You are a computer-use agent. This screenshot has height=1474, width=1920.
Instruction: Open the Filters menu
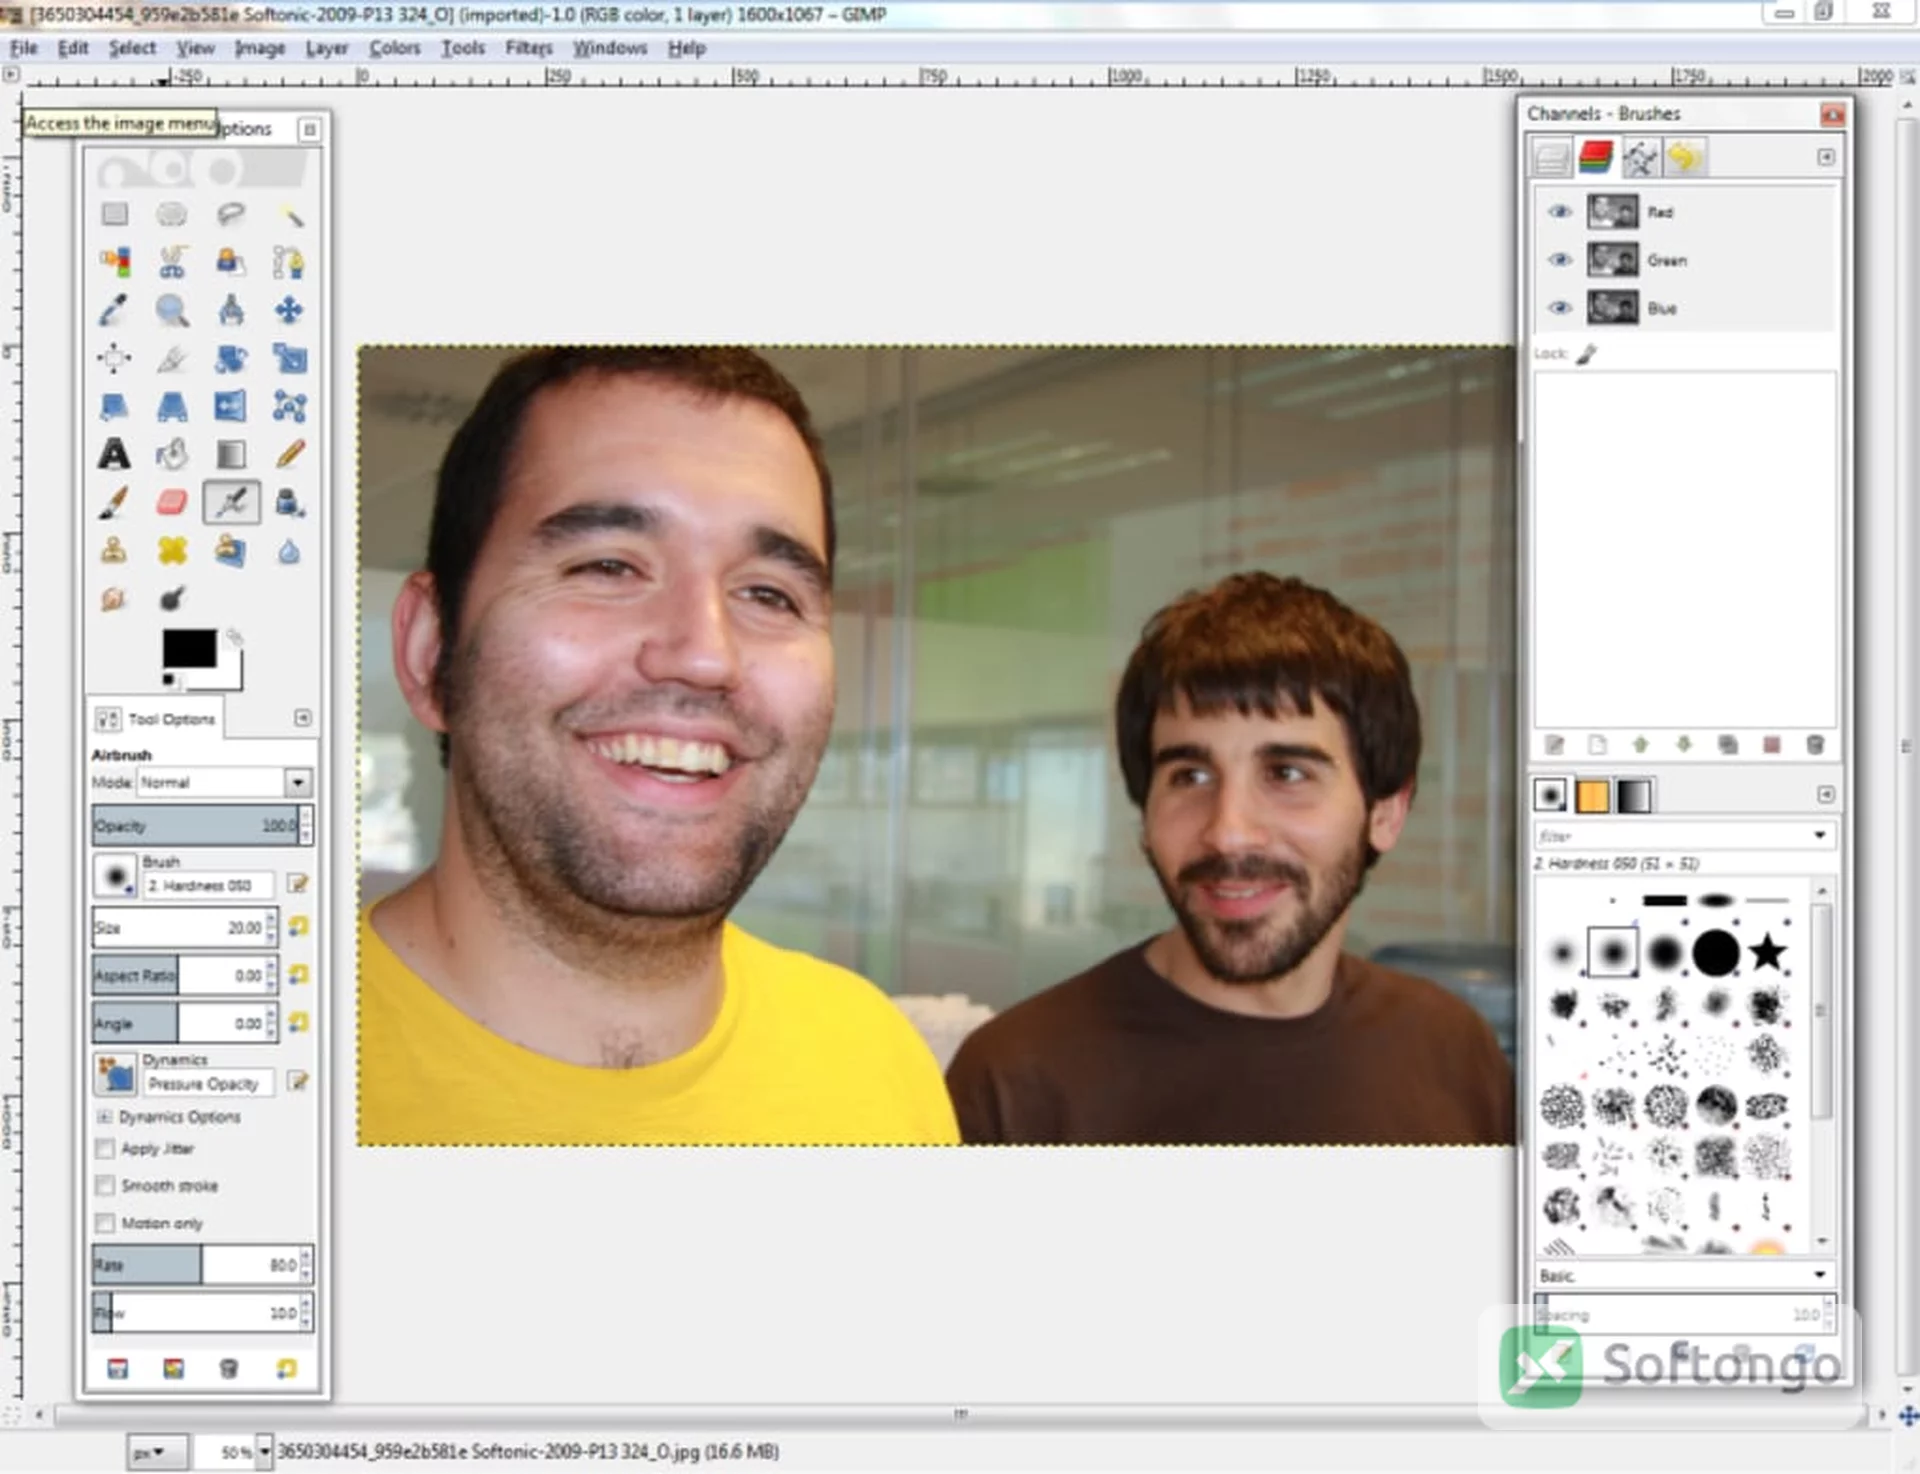point(528,48)
